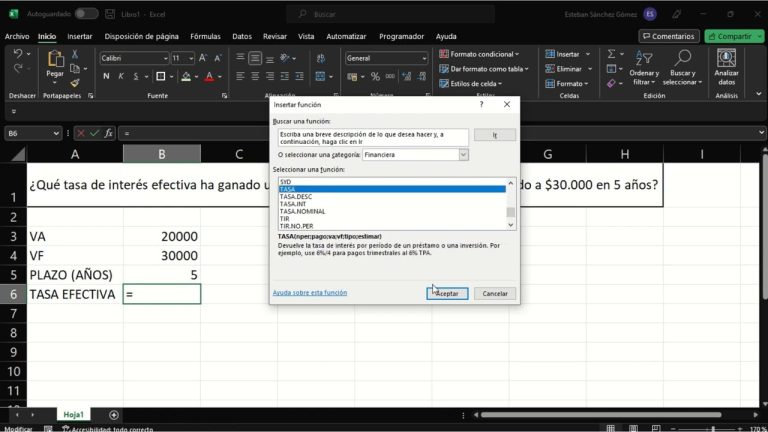The height and width of the screenshot is (432, 768).
Task: Toggle italic formatting K button
Action: pos(121,76)
